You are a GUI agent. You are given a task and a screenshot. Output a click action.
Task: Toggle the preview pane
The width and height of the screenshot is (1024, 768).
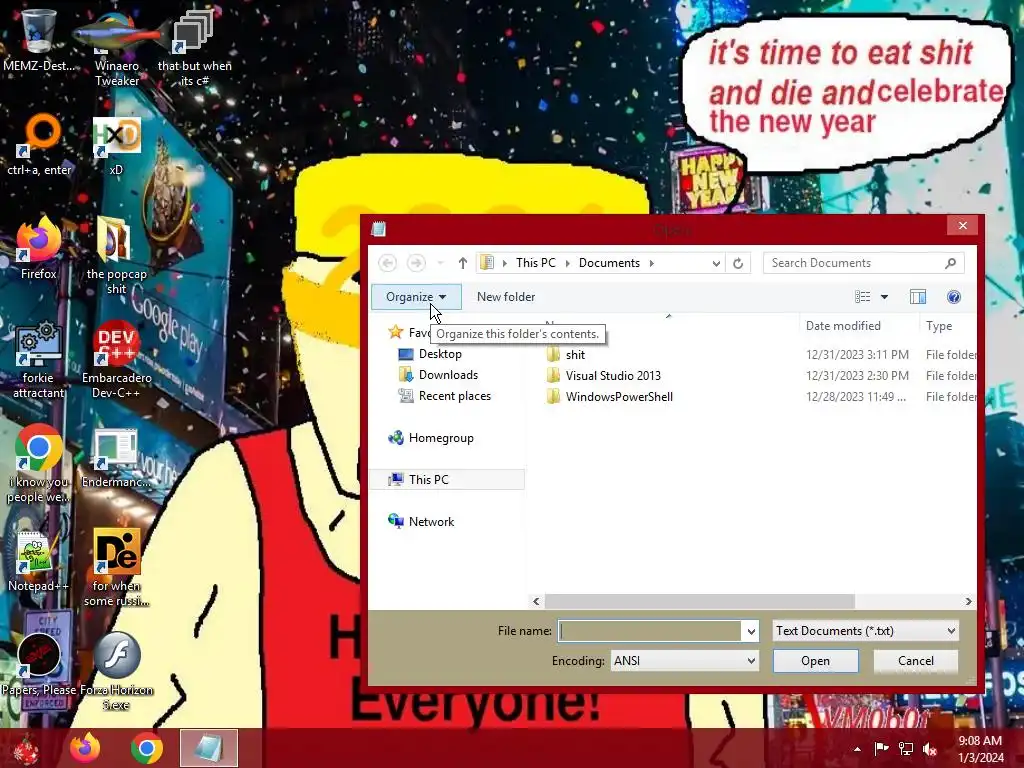tap(918, 297)
